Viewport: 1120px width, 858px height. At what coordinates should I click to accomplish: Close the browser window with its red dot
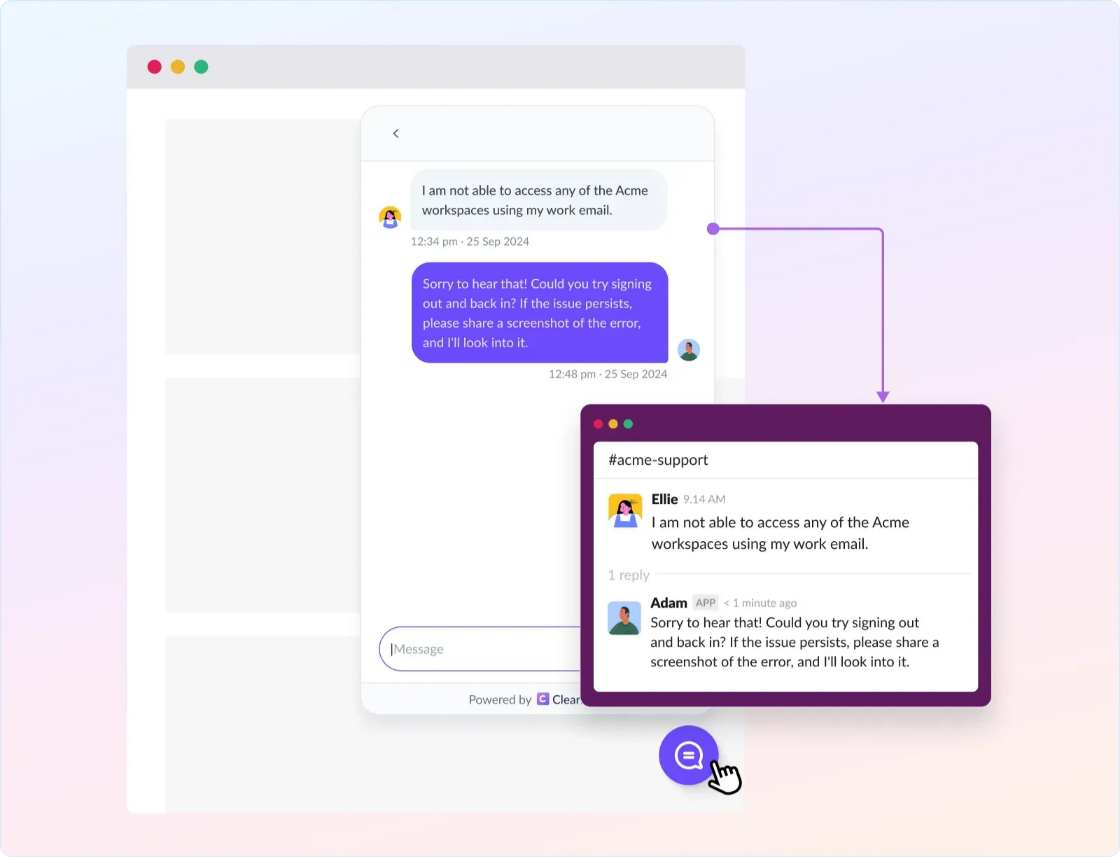154,66
